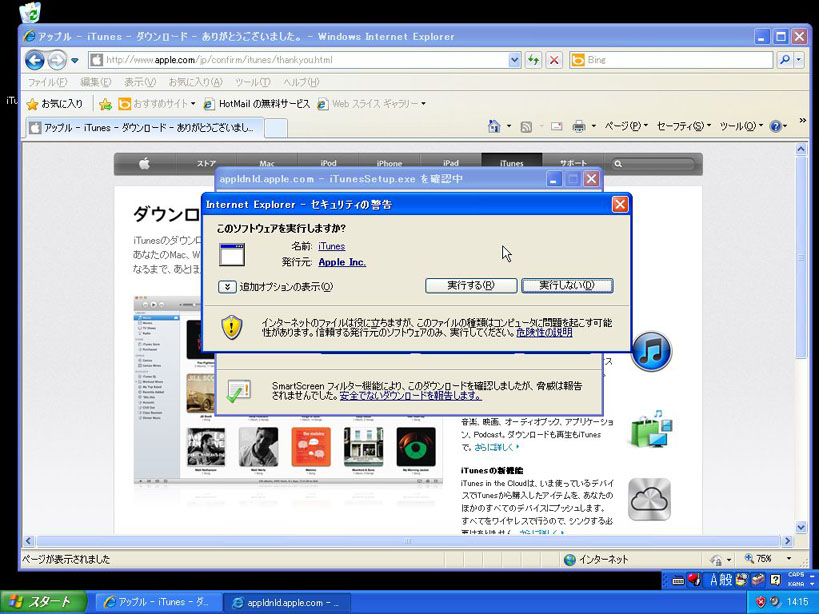Open the iPad section in Apple nav
Screen dimensions: 819x614
click(x=451, y=163)
